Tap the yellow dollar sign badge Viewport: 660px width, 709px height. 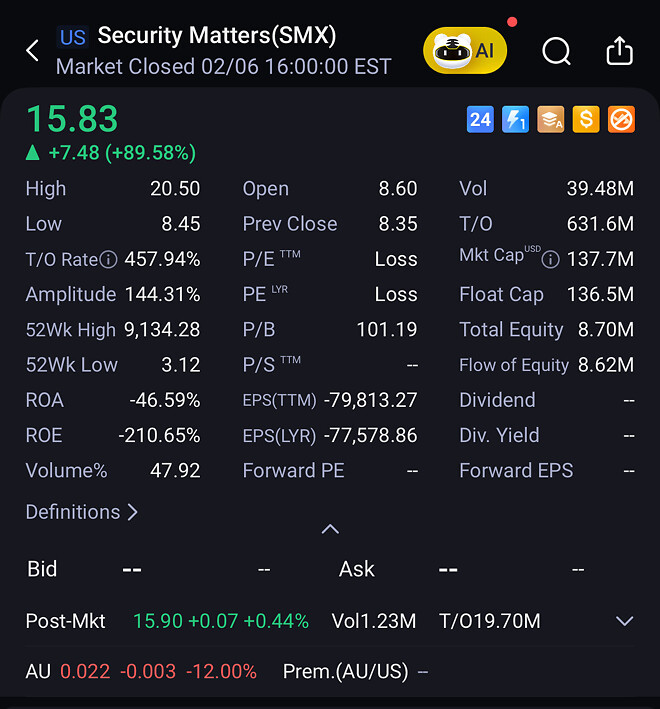pos(585,120)
